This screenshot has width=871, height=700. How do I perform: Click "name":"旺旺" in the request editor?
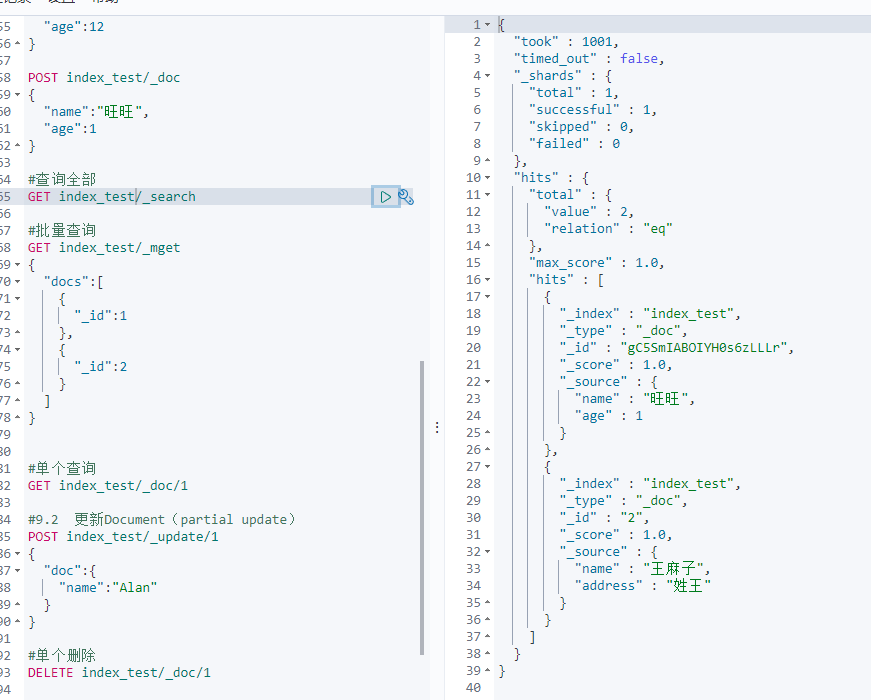[x=96, y=112]
